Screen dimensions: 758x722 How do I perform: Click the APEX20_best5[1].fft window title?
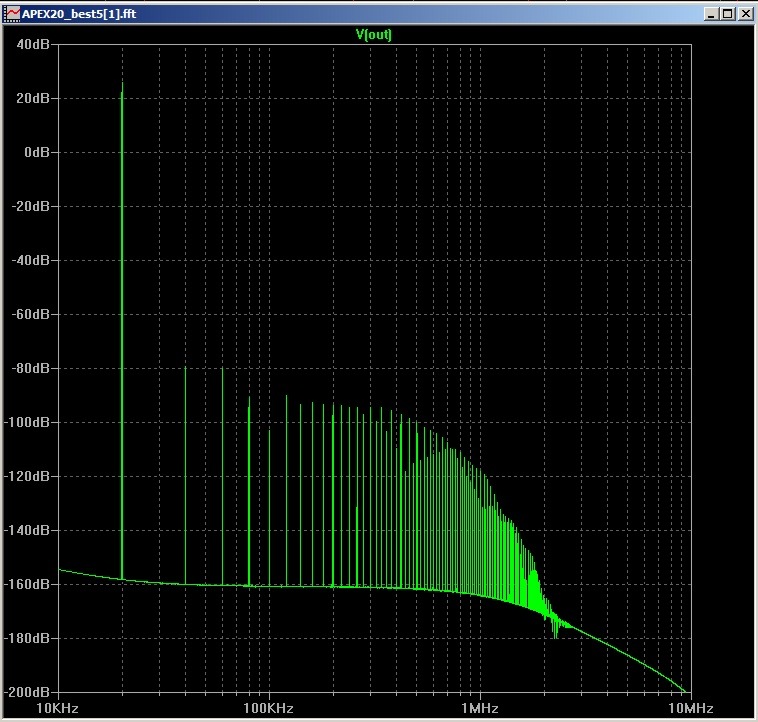tap(79, 14)
